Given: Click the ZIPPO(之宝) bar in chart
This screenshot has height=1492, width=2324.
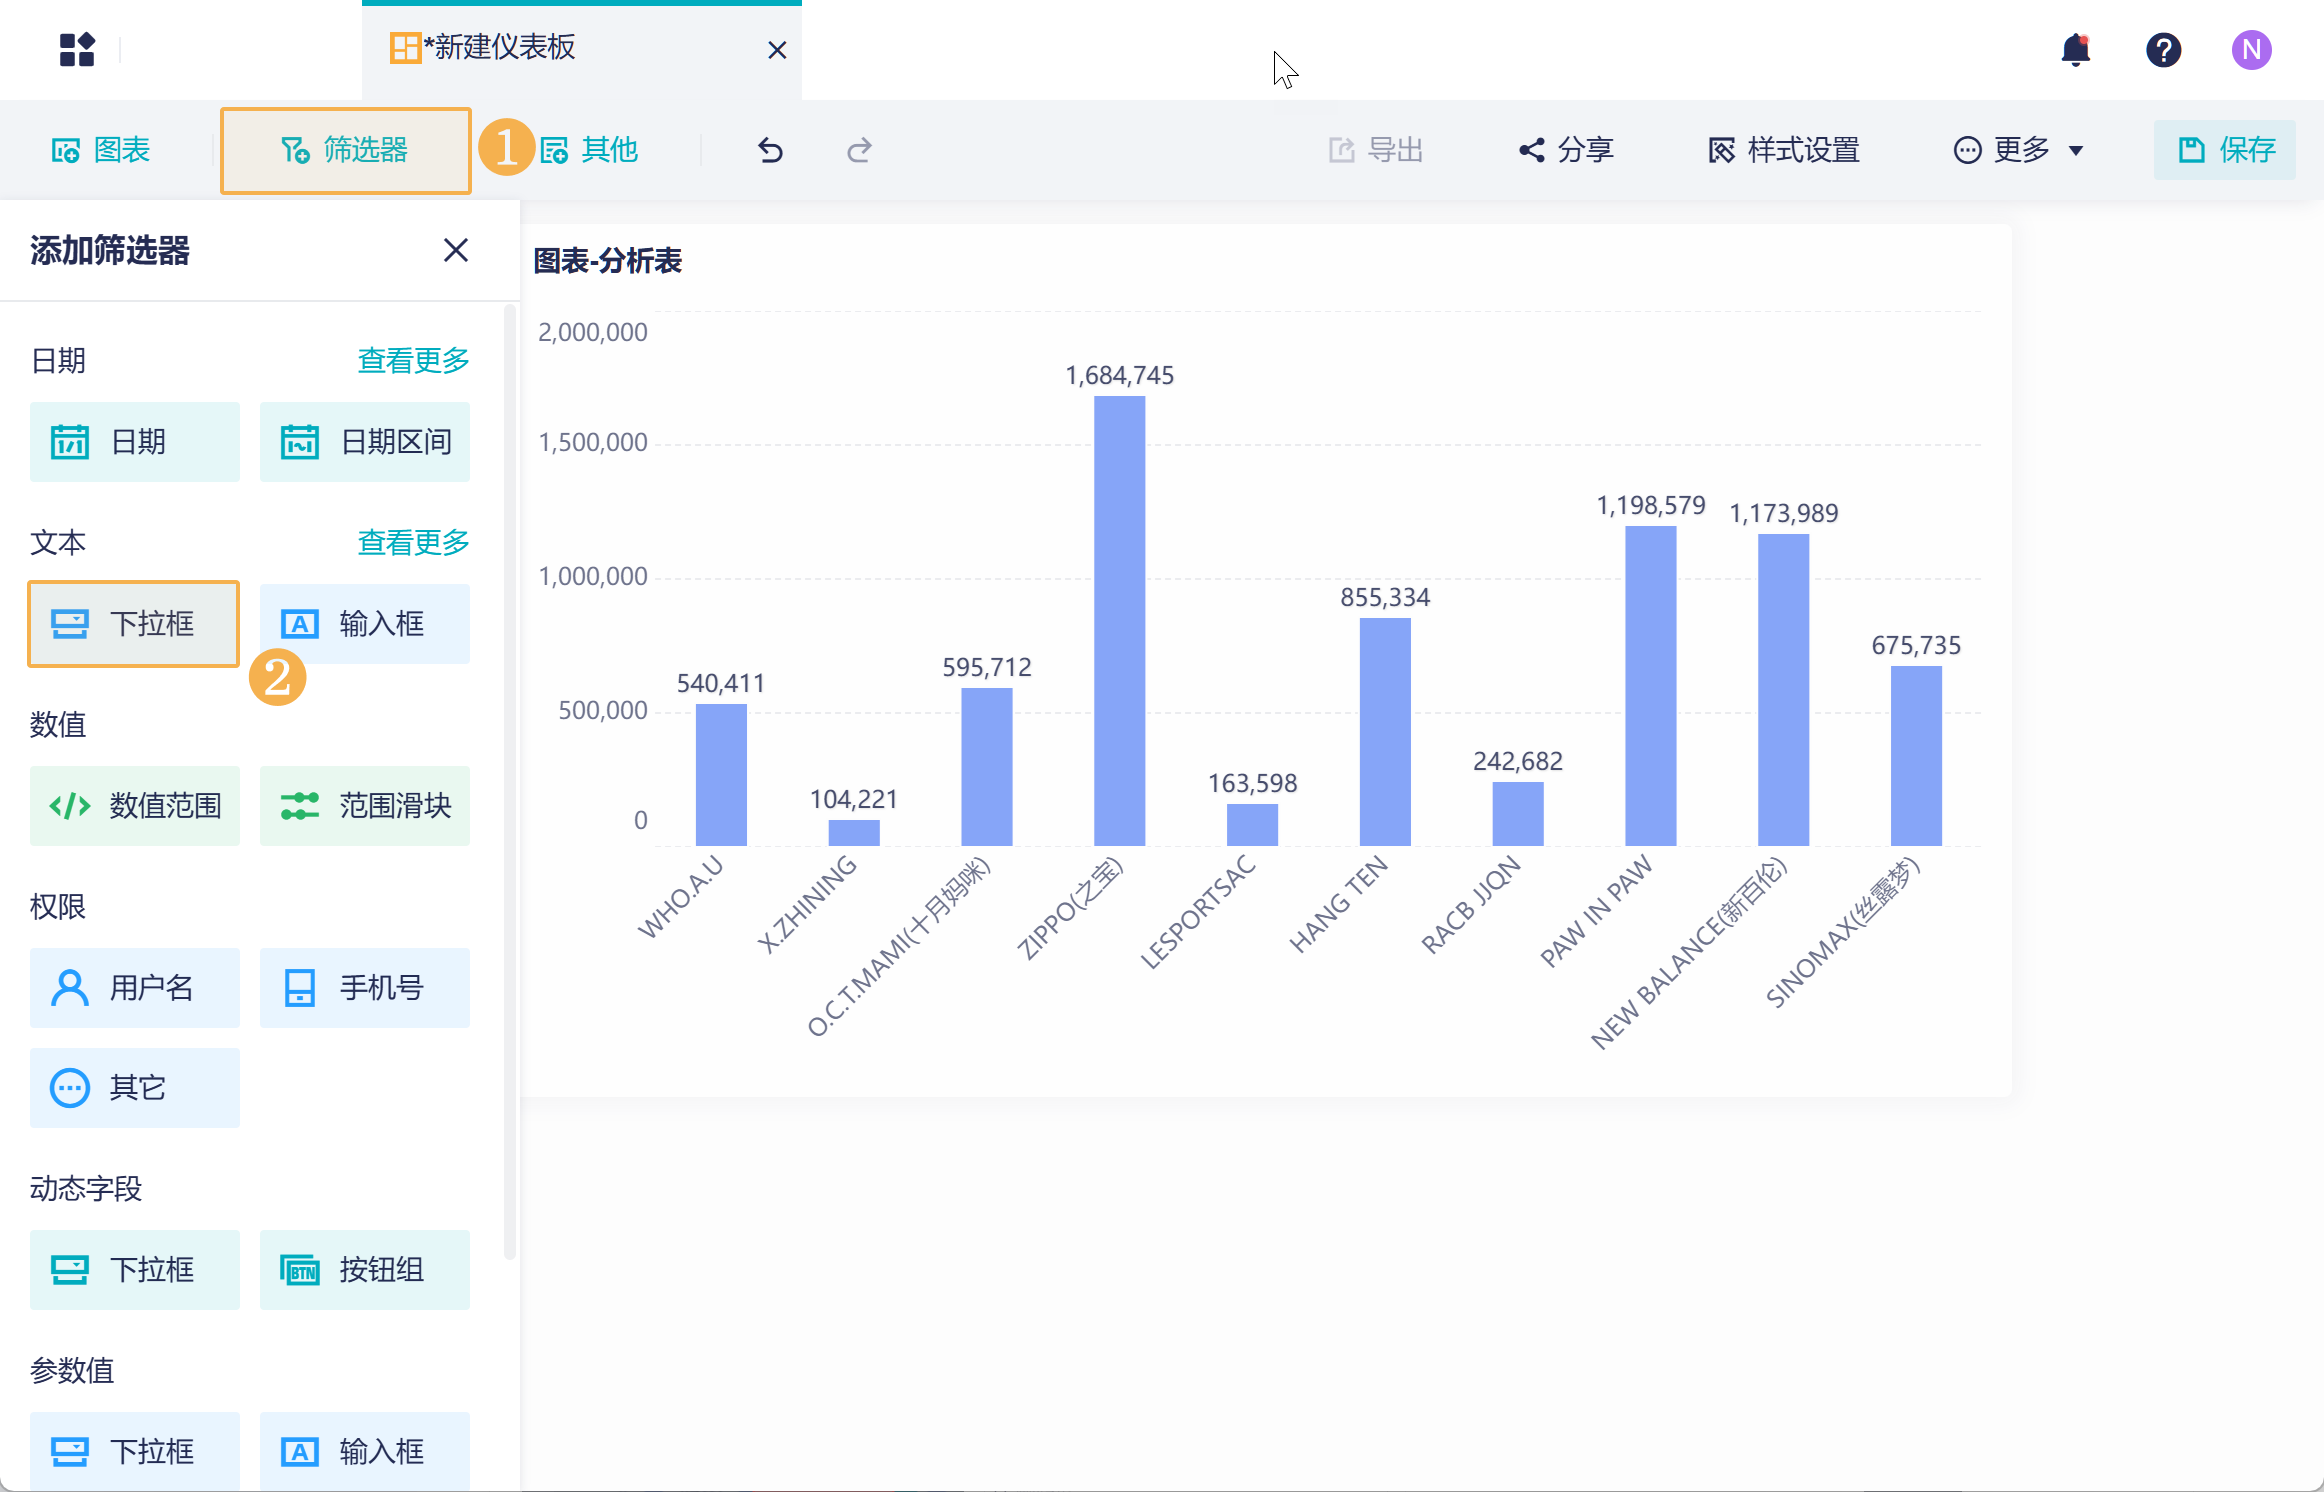Looking at the screenshot, I should tap(1120, 621).
